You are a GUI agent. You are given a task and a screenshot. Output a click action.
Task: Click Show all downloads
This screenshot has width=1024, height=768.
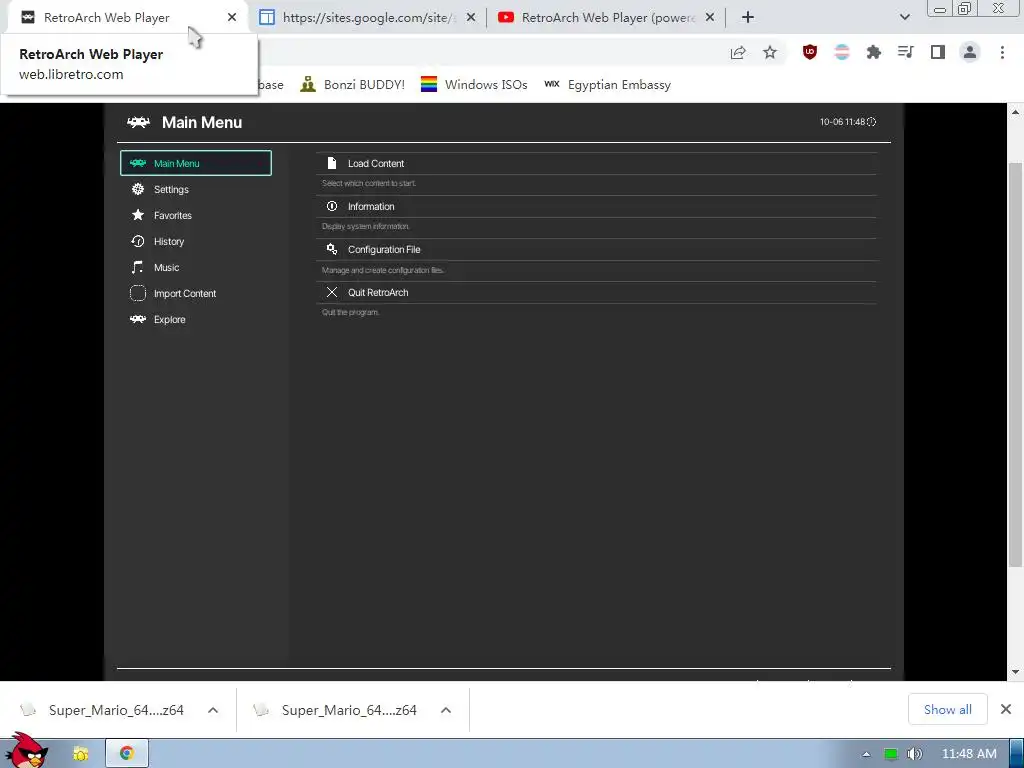coord(948,709)
